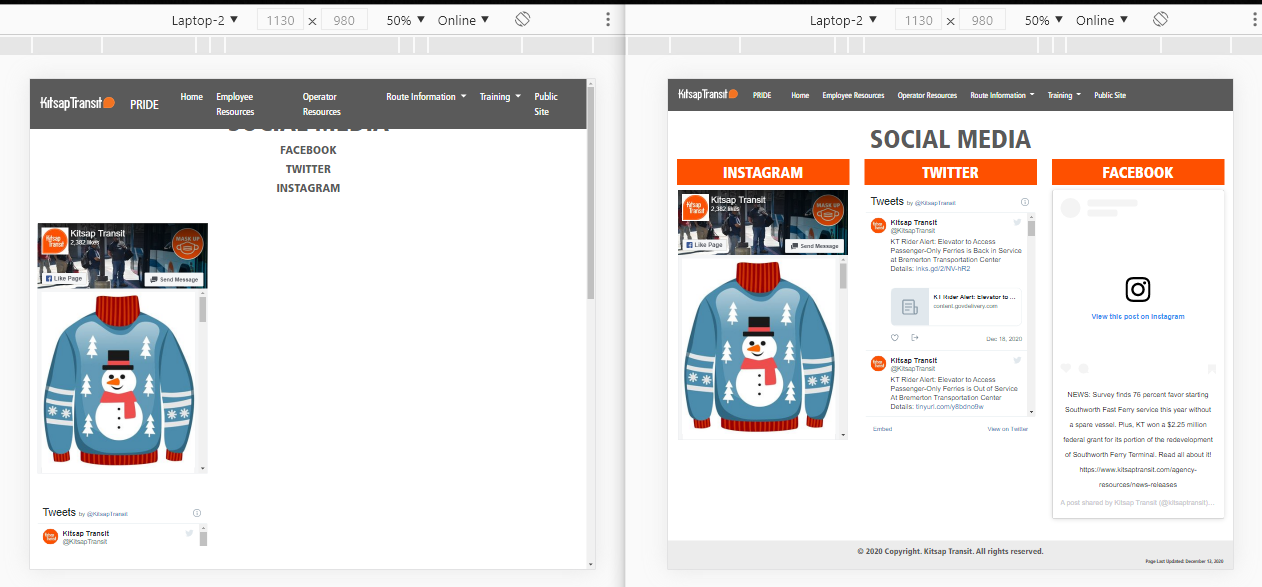Open Employee Resources in the right navbar
Viewport: 1262px width, 587px height.
pos(853,96)
